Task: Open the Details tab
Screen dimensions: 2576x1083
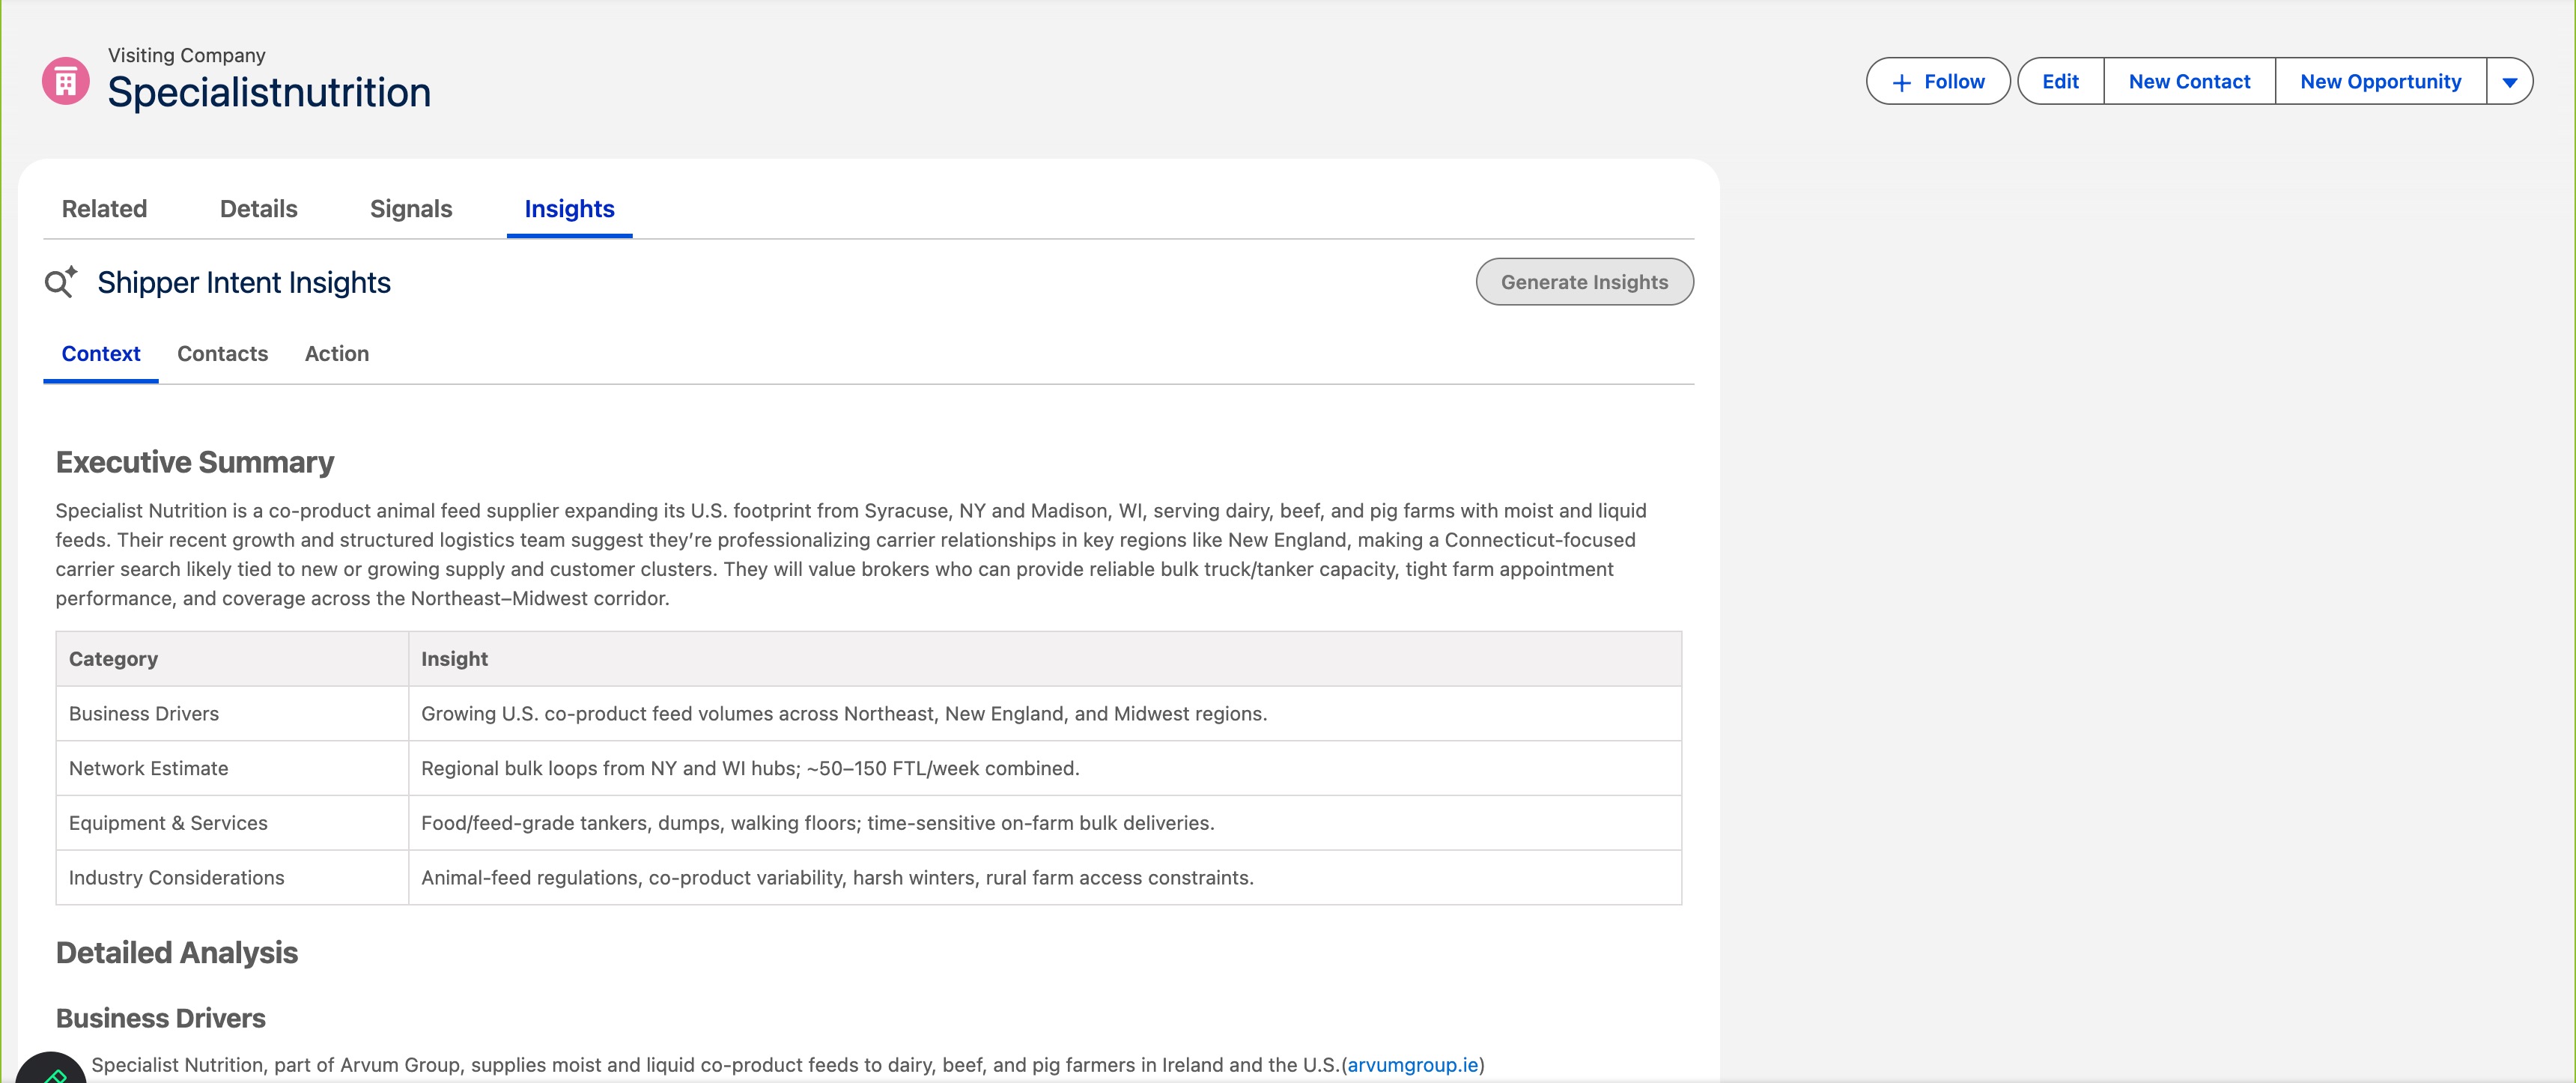Action: pyautogui.click(x=258, y=209)
